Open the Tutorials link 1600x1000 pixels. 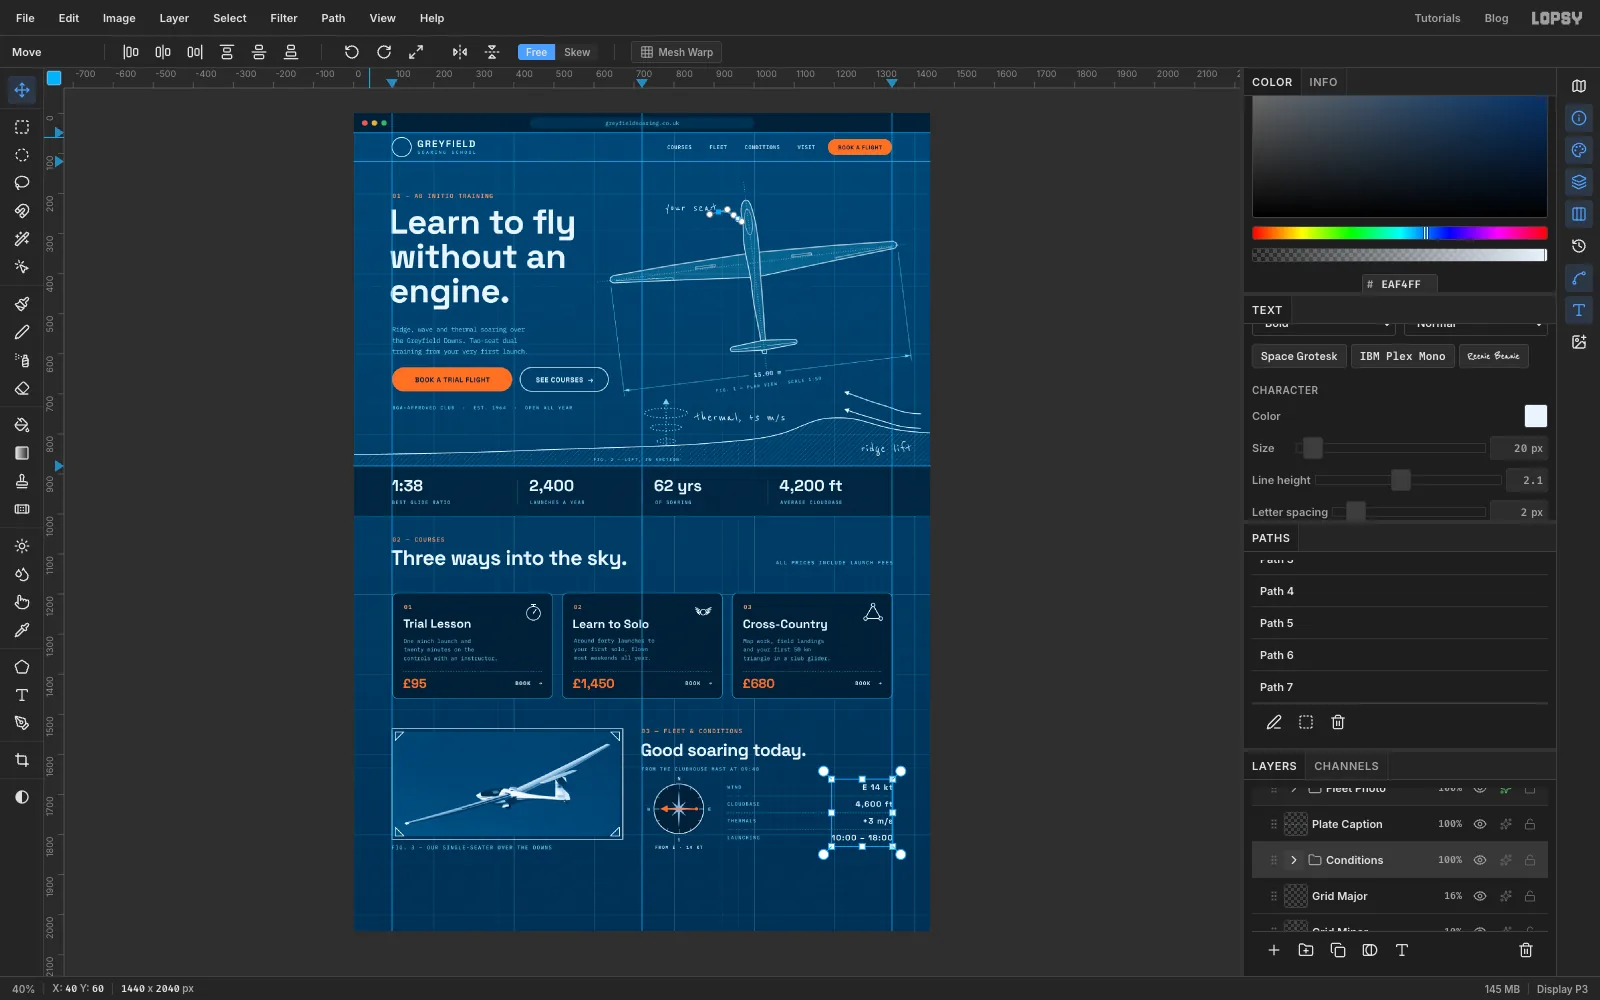tap(1437, 18)
